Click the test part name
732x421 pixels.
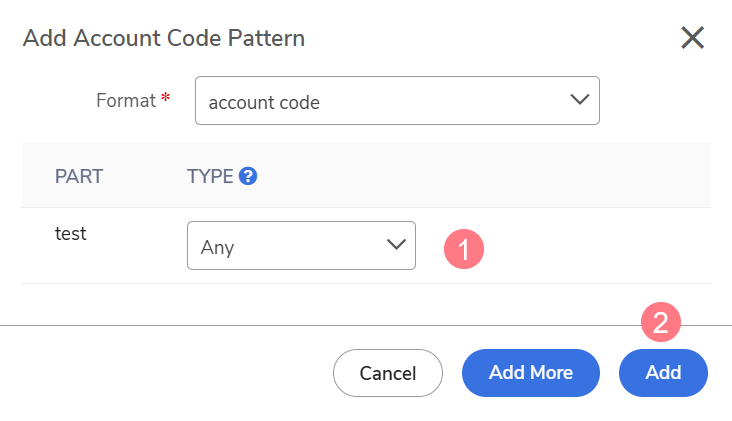tap(70, 233)
